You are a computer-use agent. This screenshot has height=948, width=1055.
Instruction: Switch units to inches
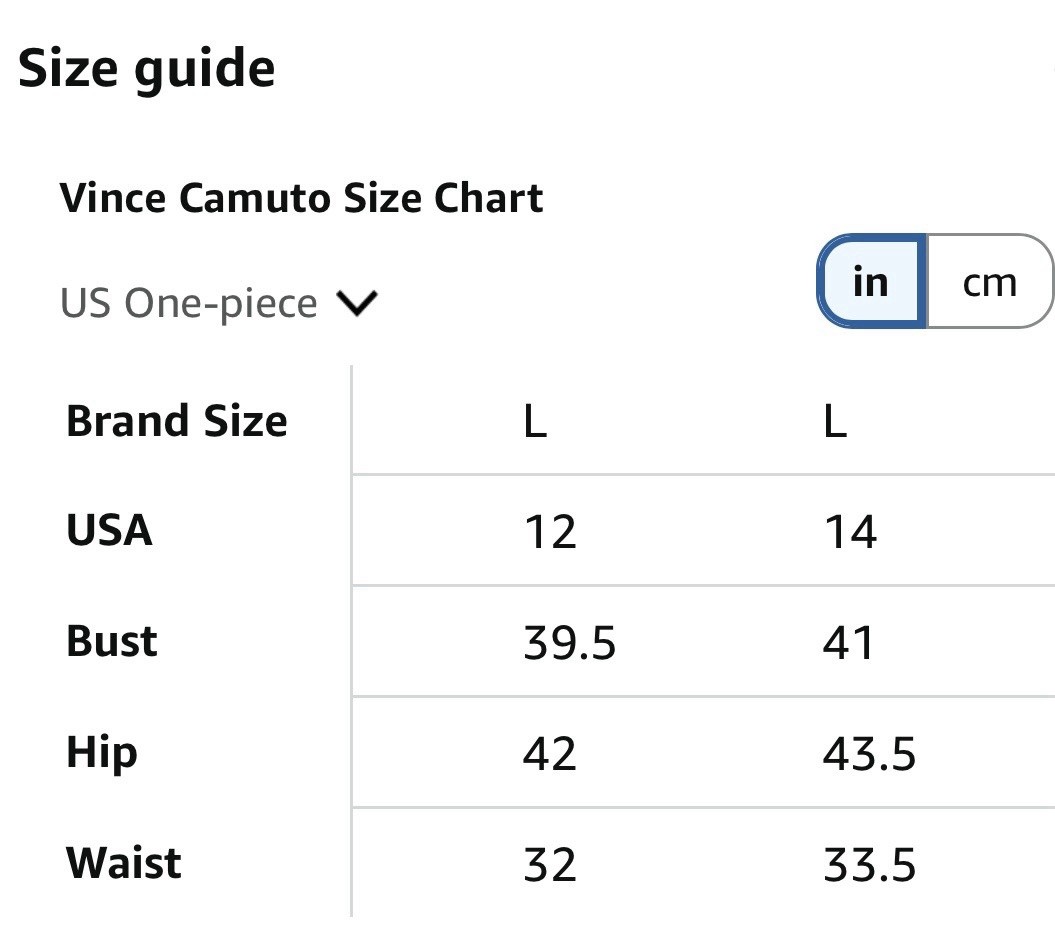click(x=872, y=281)
